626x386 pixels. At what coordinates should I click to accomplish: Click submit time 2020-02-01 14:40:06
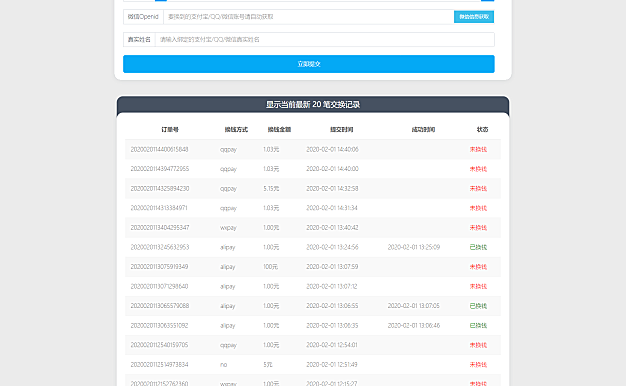click(332, 149)
